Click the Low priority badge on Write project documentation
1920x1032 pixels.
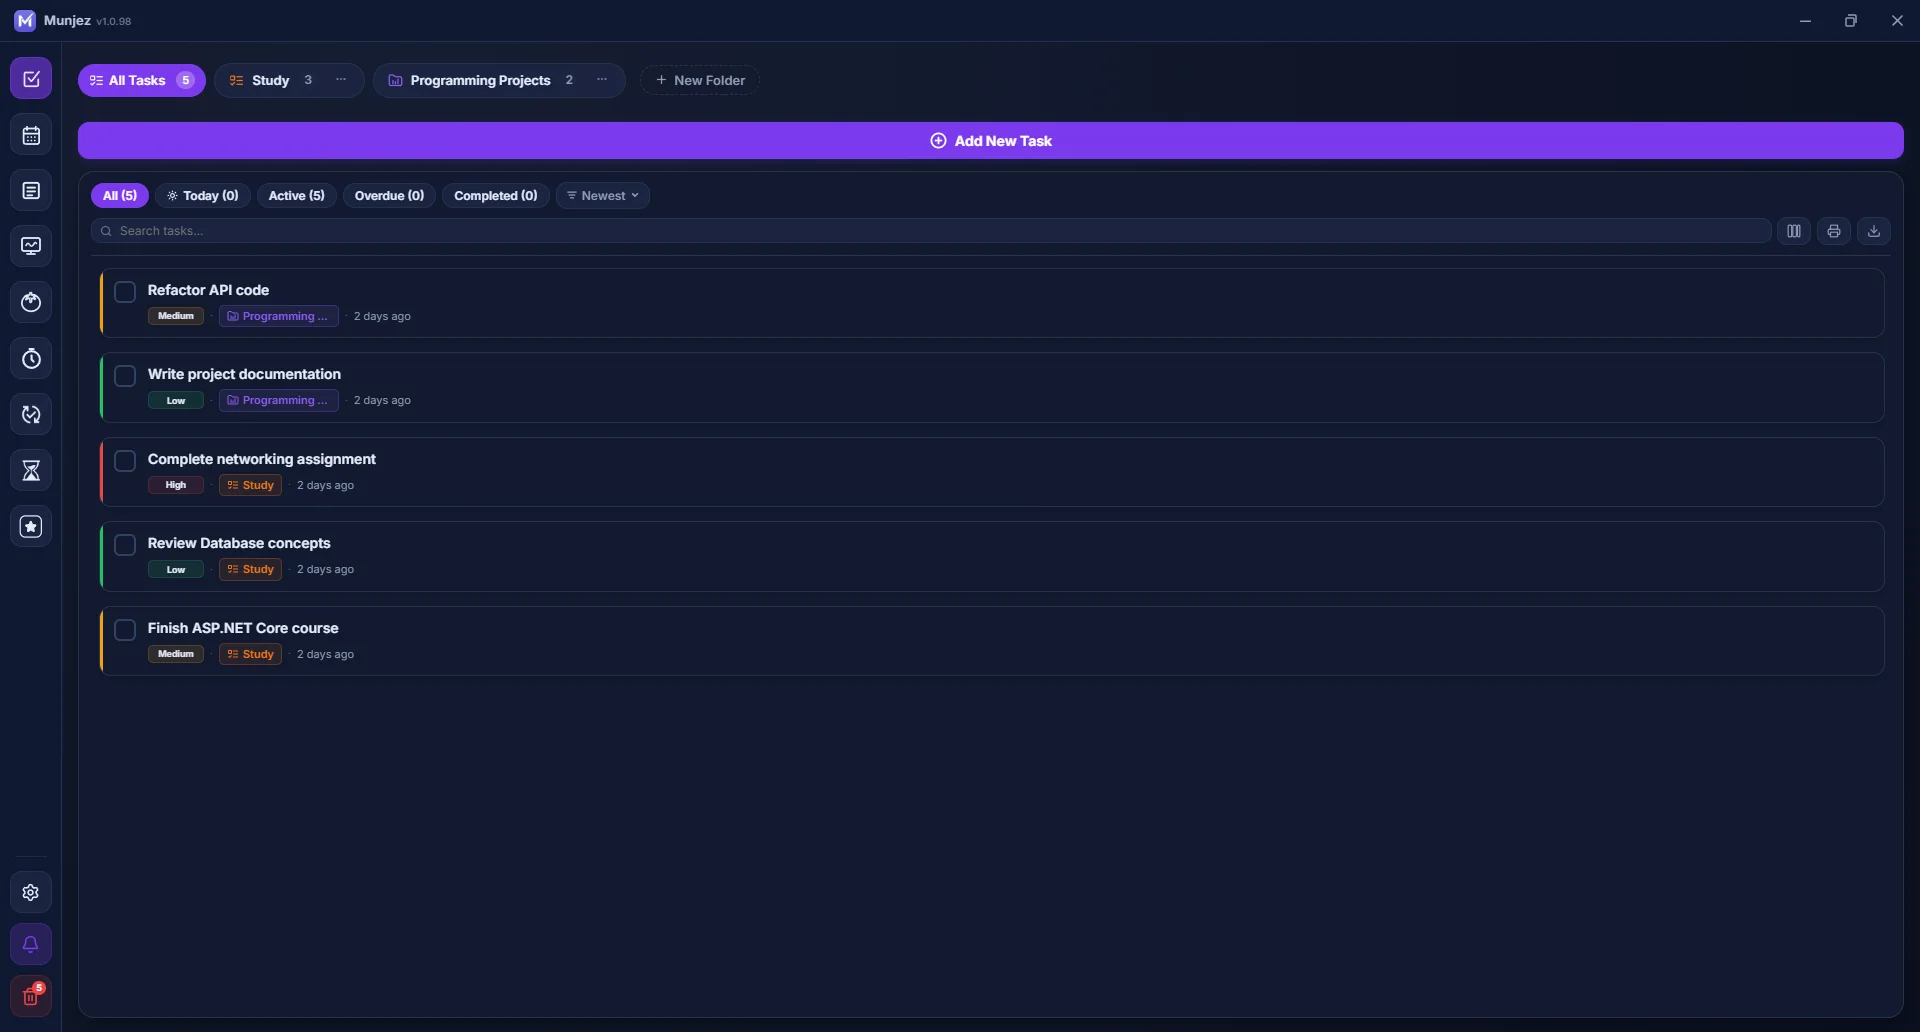176,400
